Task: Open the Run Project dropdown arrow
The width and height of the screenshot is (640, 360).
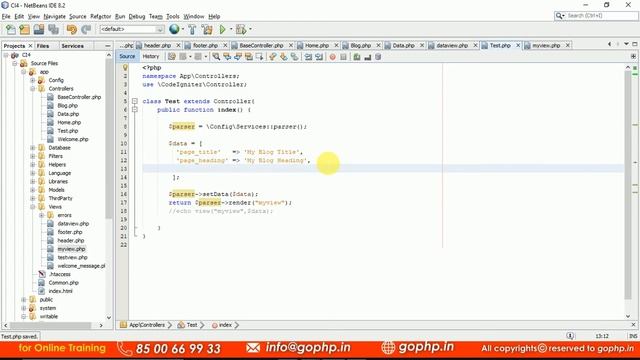Action: coord(231,29)
